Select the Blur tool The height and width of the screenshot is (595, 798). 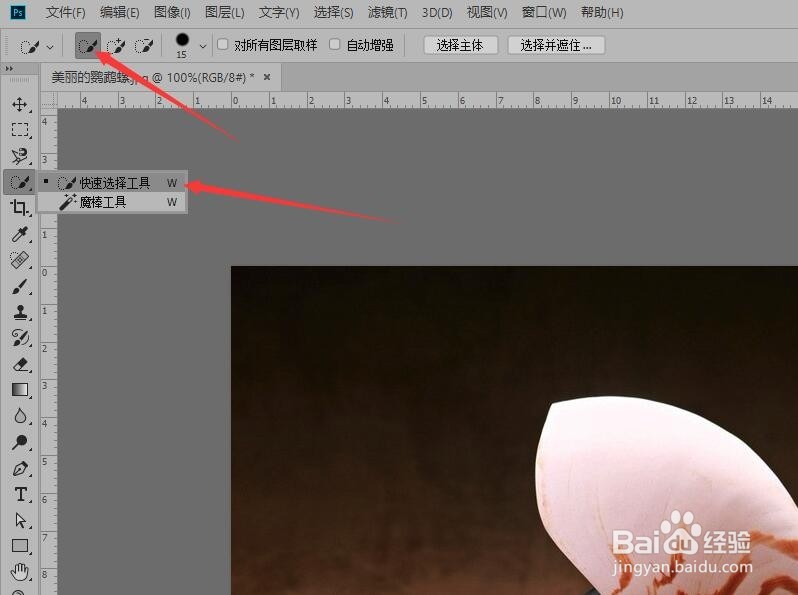(20, 416)
